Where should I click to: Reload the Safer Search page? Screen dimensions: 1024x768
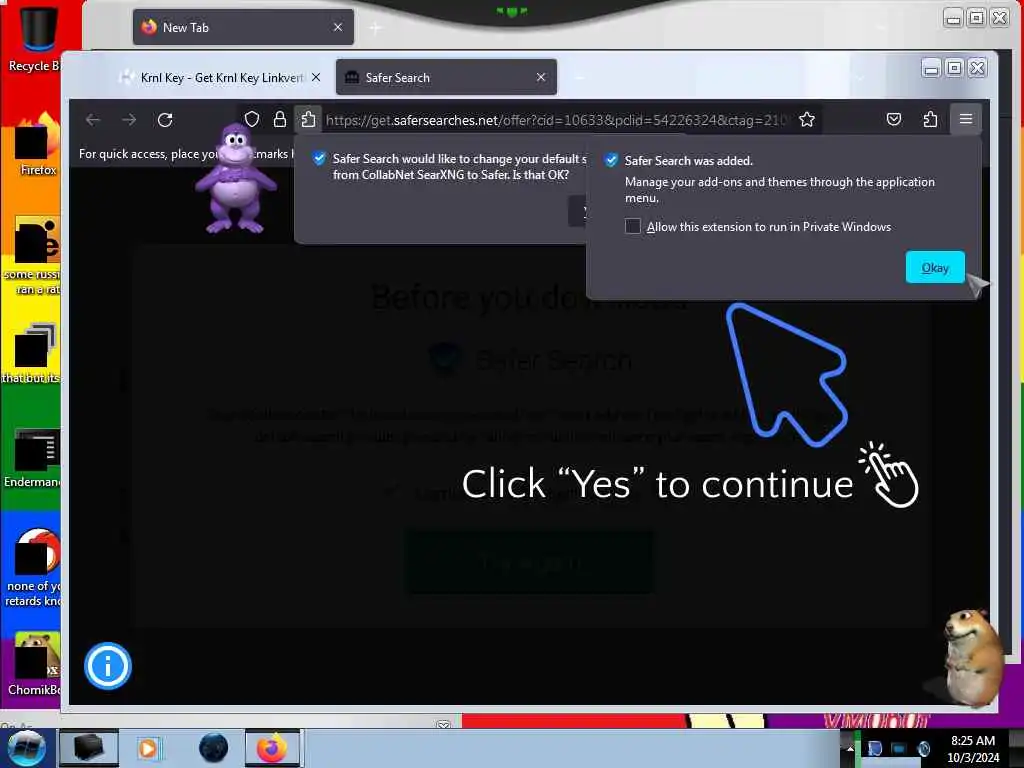coord(165,120)
